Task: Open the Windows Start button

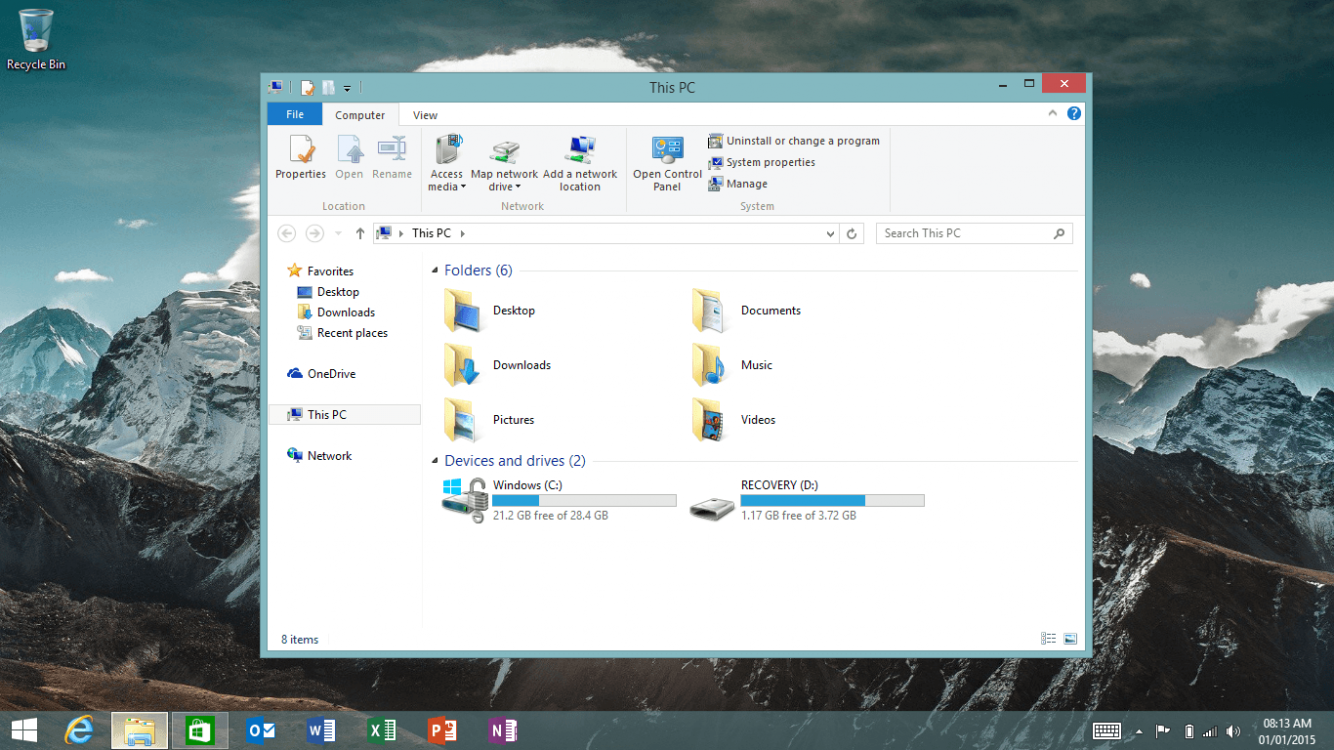Action: [x=24, y=731]
